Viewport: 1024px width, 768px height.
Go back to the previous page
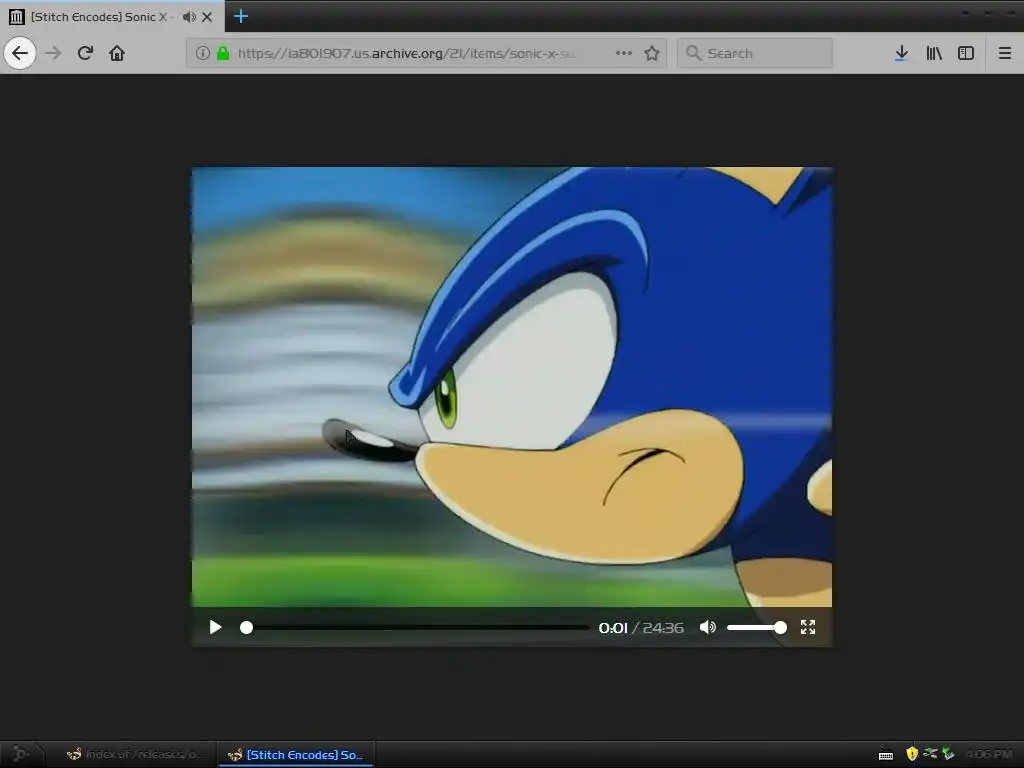tap(20, 53)
